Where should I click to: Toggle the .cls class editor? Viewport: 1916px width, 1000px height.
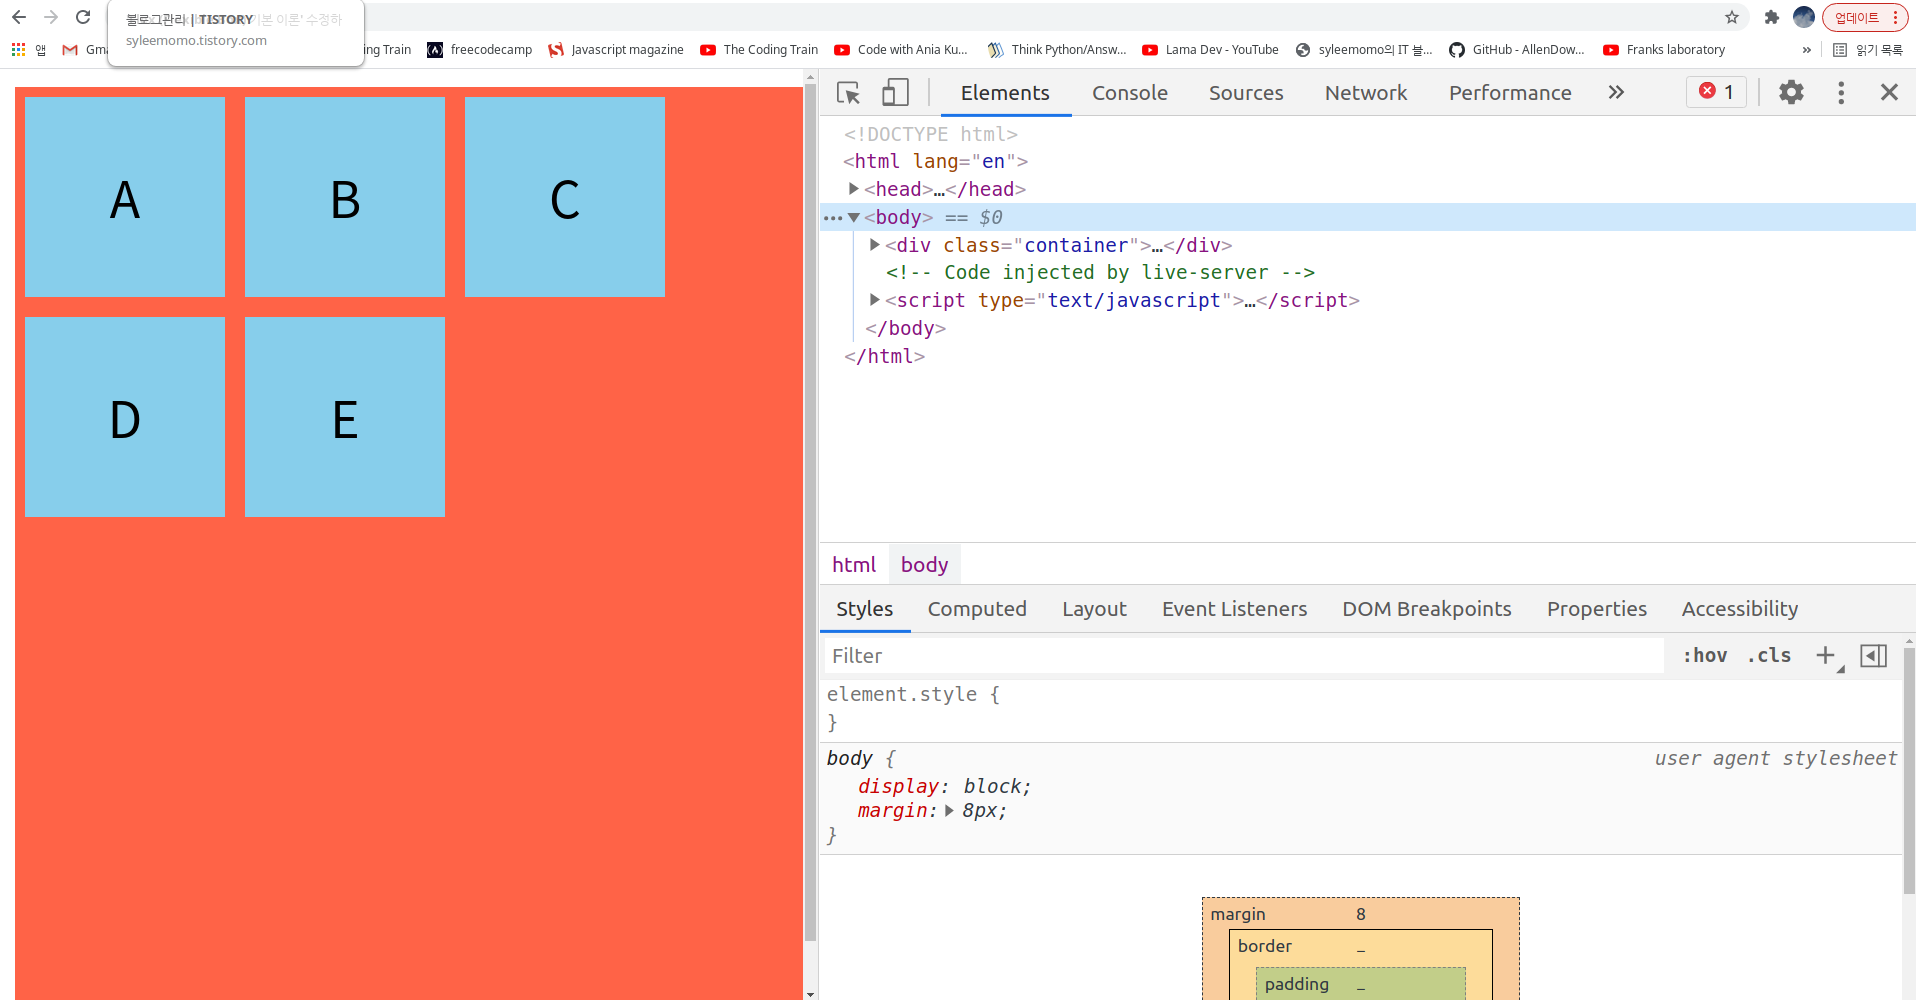point(1769,655)
